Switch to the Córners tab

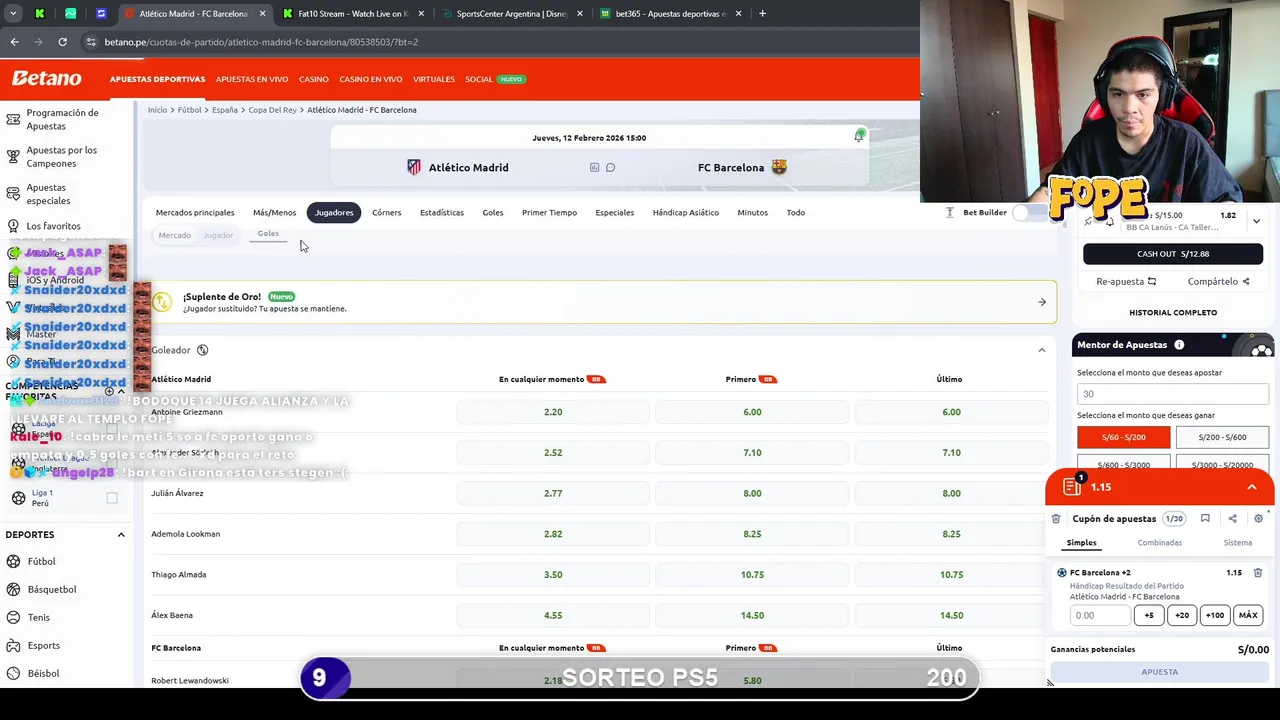pos(386,212)
